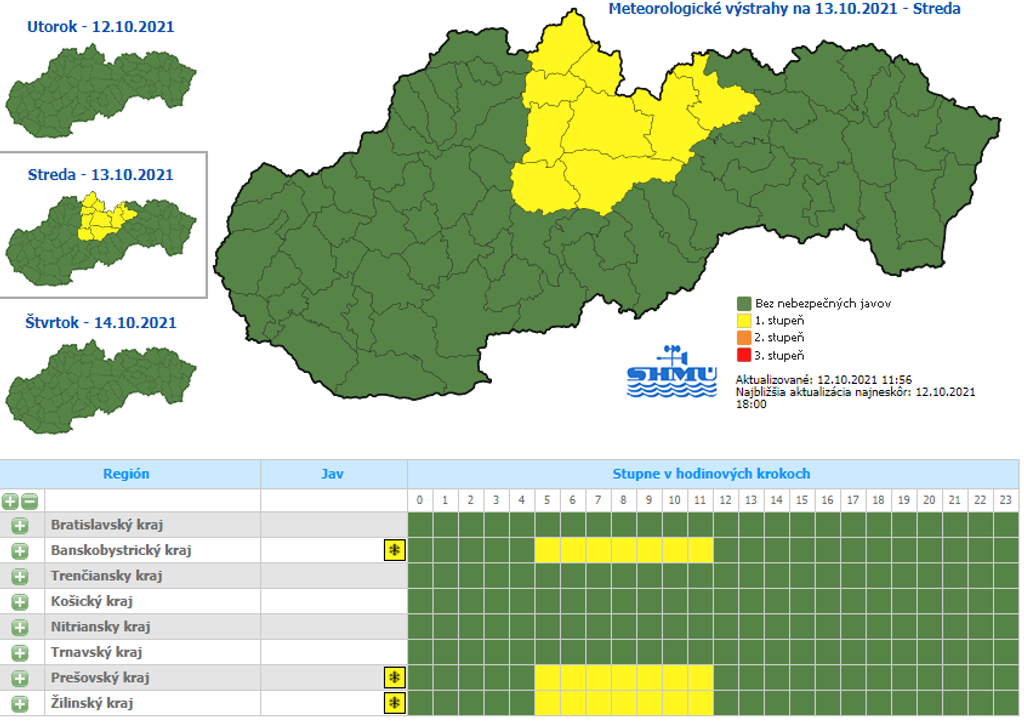Click the Jav column header
The image size is (1024, 723).
click(x=332, y=474)
